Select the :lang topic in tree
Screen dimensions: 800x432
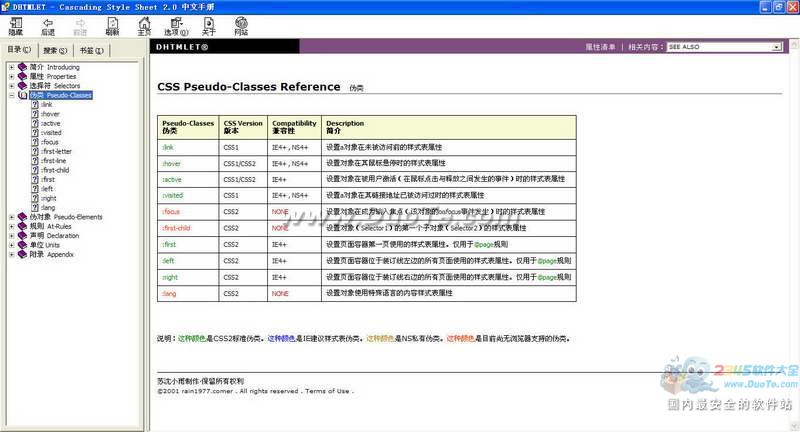[47, 207]
